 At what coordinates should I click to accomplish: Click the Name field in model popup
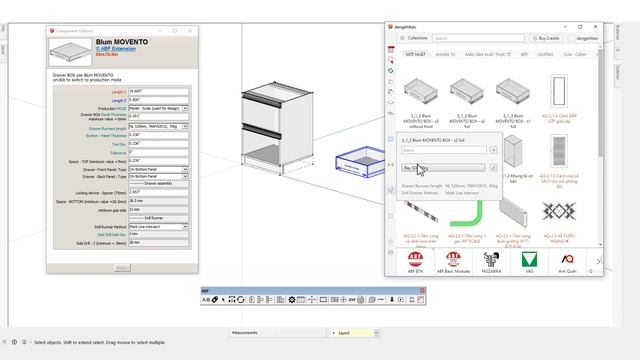point(444,150)
